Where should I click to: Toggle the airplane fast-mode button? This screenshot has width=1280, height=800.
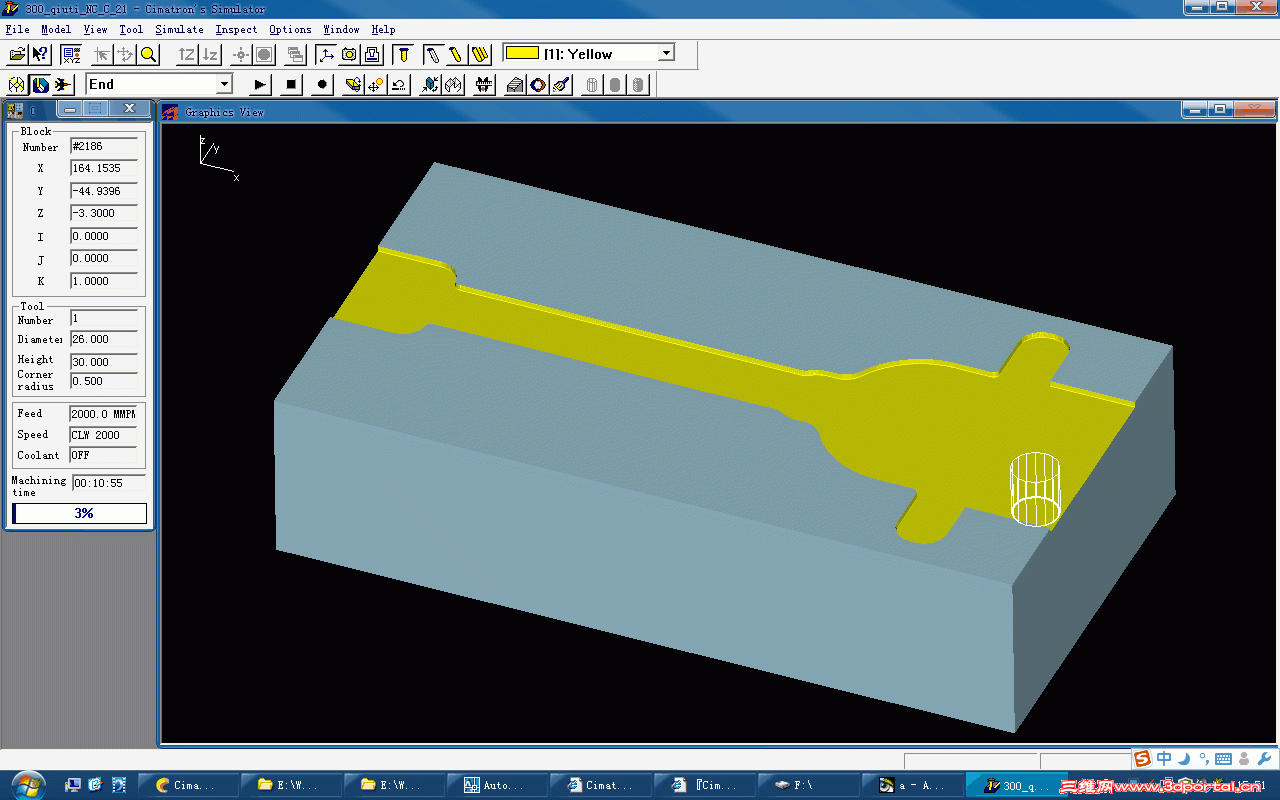click(x=63, y=85)
